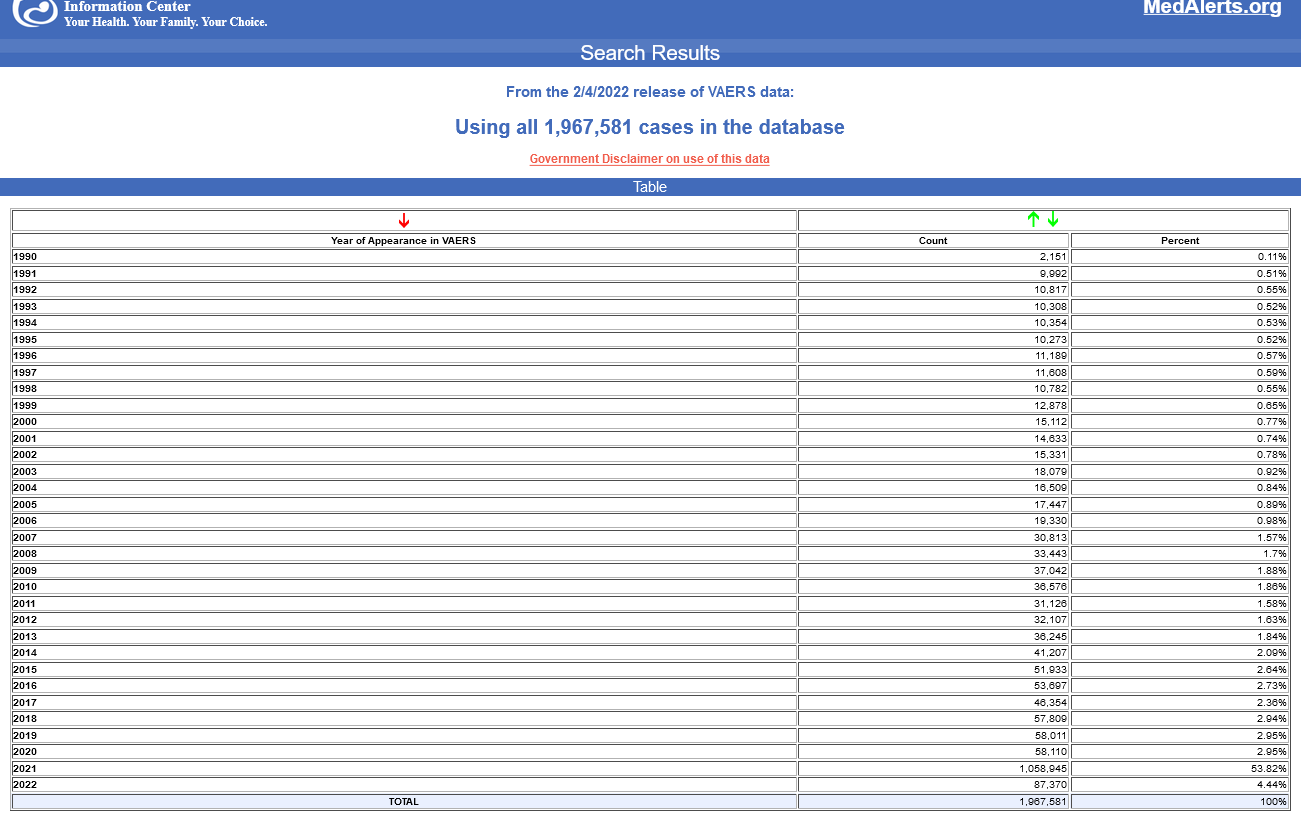
Task: Select the Count column header
Action: (933, 240)
